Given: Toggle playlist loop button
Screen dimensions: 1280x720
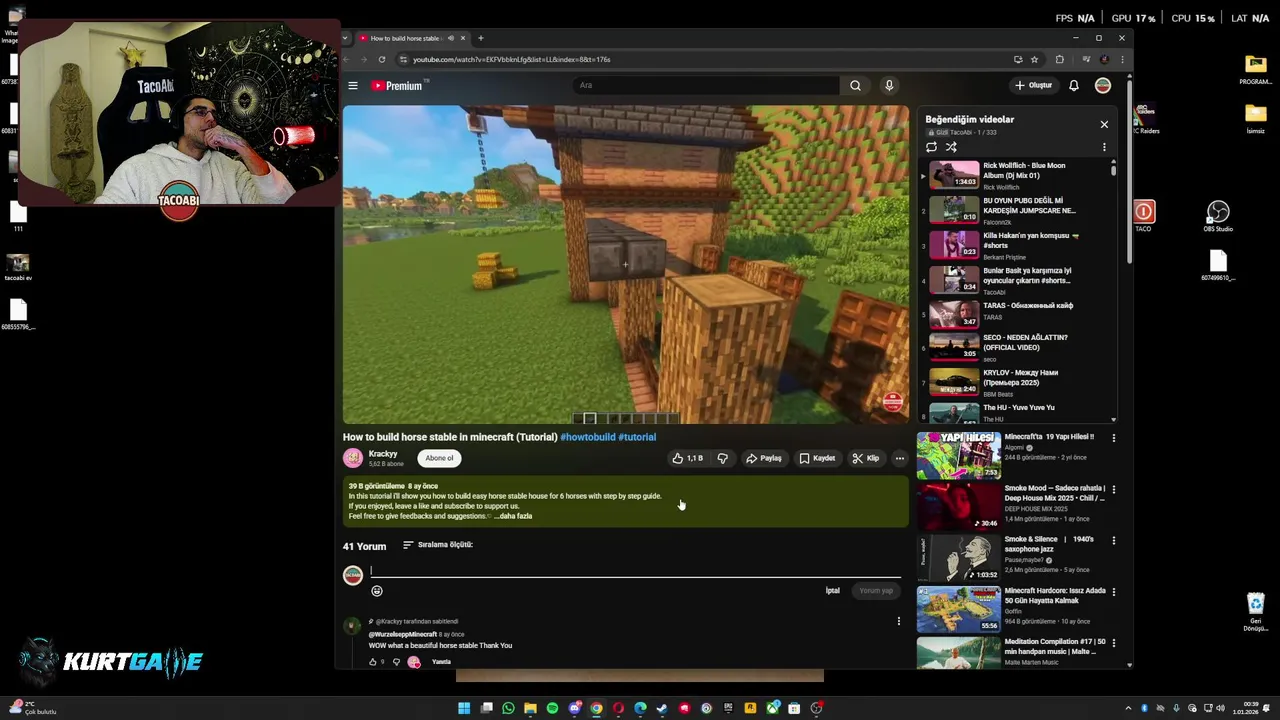Looking at the screenshot, I should (x=932, y=147).
